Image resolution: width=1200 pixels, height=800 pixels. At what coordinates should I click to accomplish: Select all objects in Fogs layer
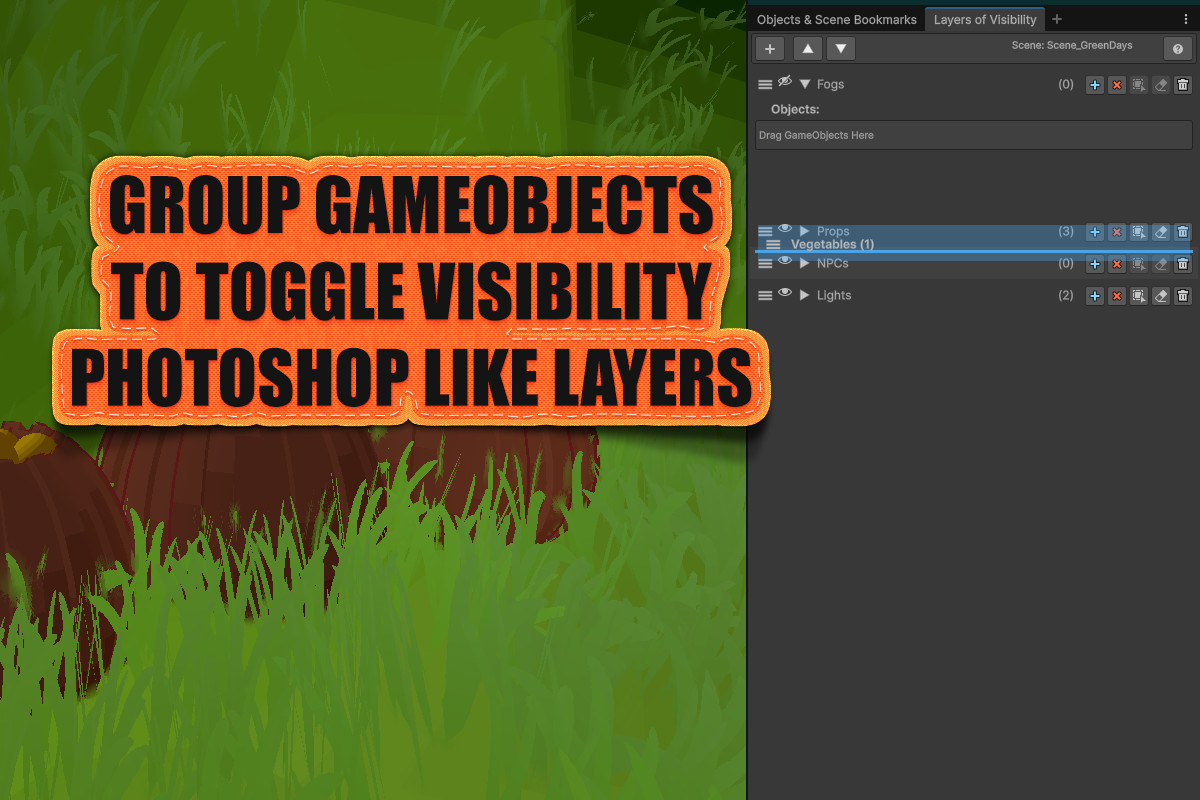pos(1139,85)
